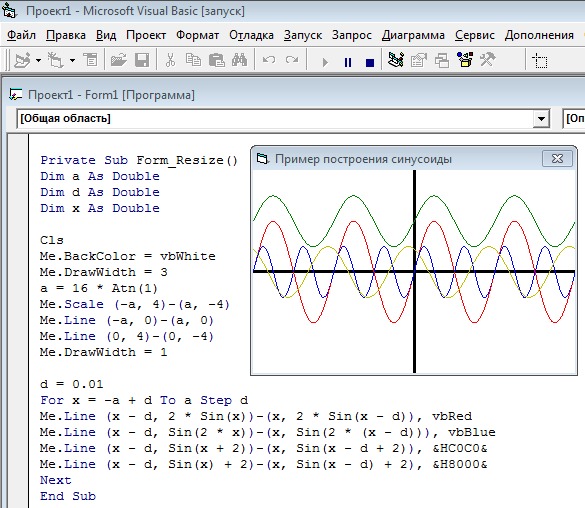
Task: Open the Отладка menu
Action: pyautogui.click(x=251, y=35)
